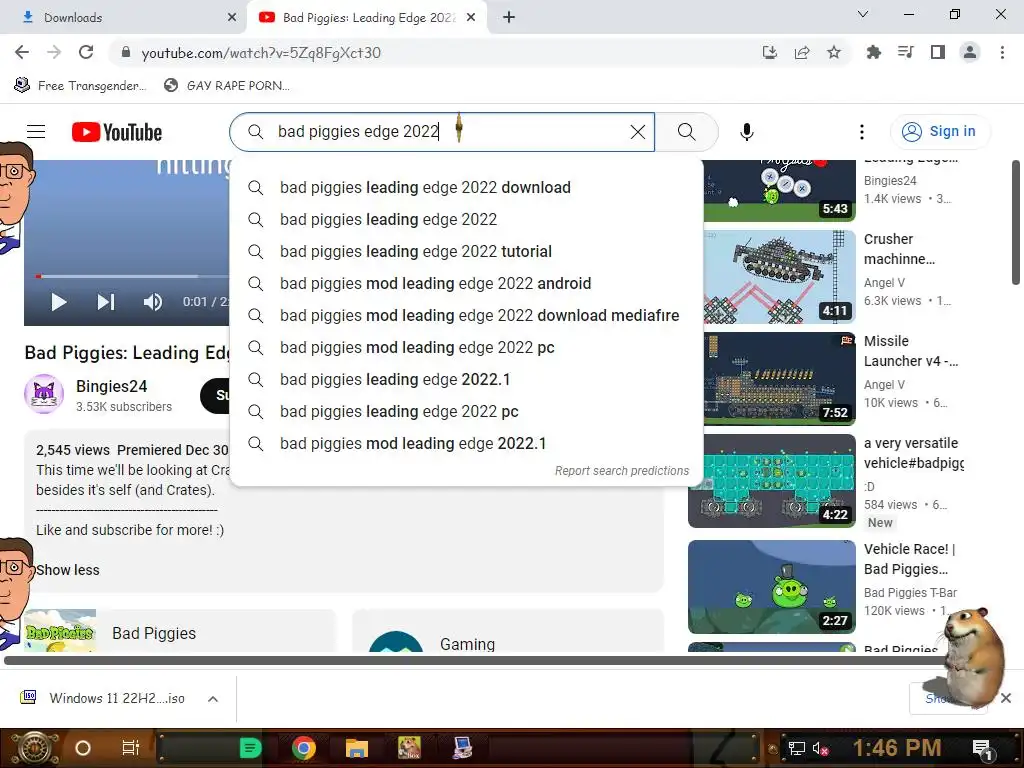The height and width of the screenshot is (768, 1024).
Task: Open YouTube settings three-dot menu
Action: (862, 132)
